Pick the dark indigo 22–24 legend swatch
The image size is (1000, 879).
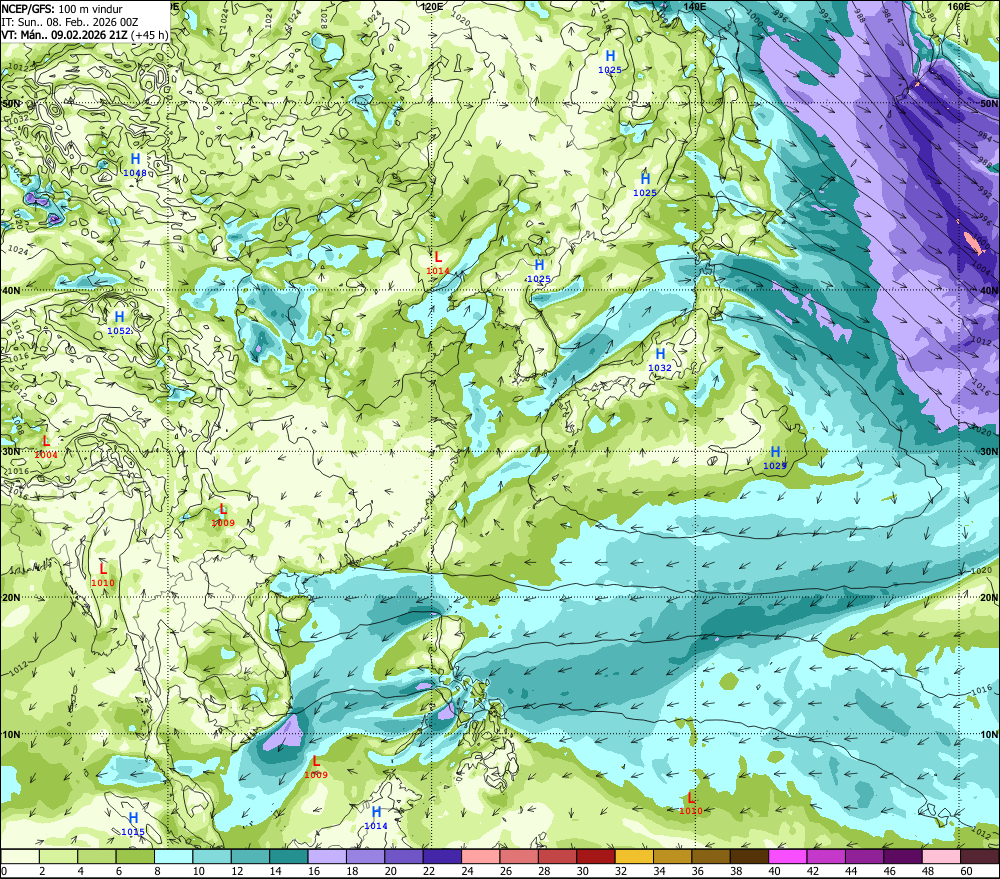click(x=442, y=856)
